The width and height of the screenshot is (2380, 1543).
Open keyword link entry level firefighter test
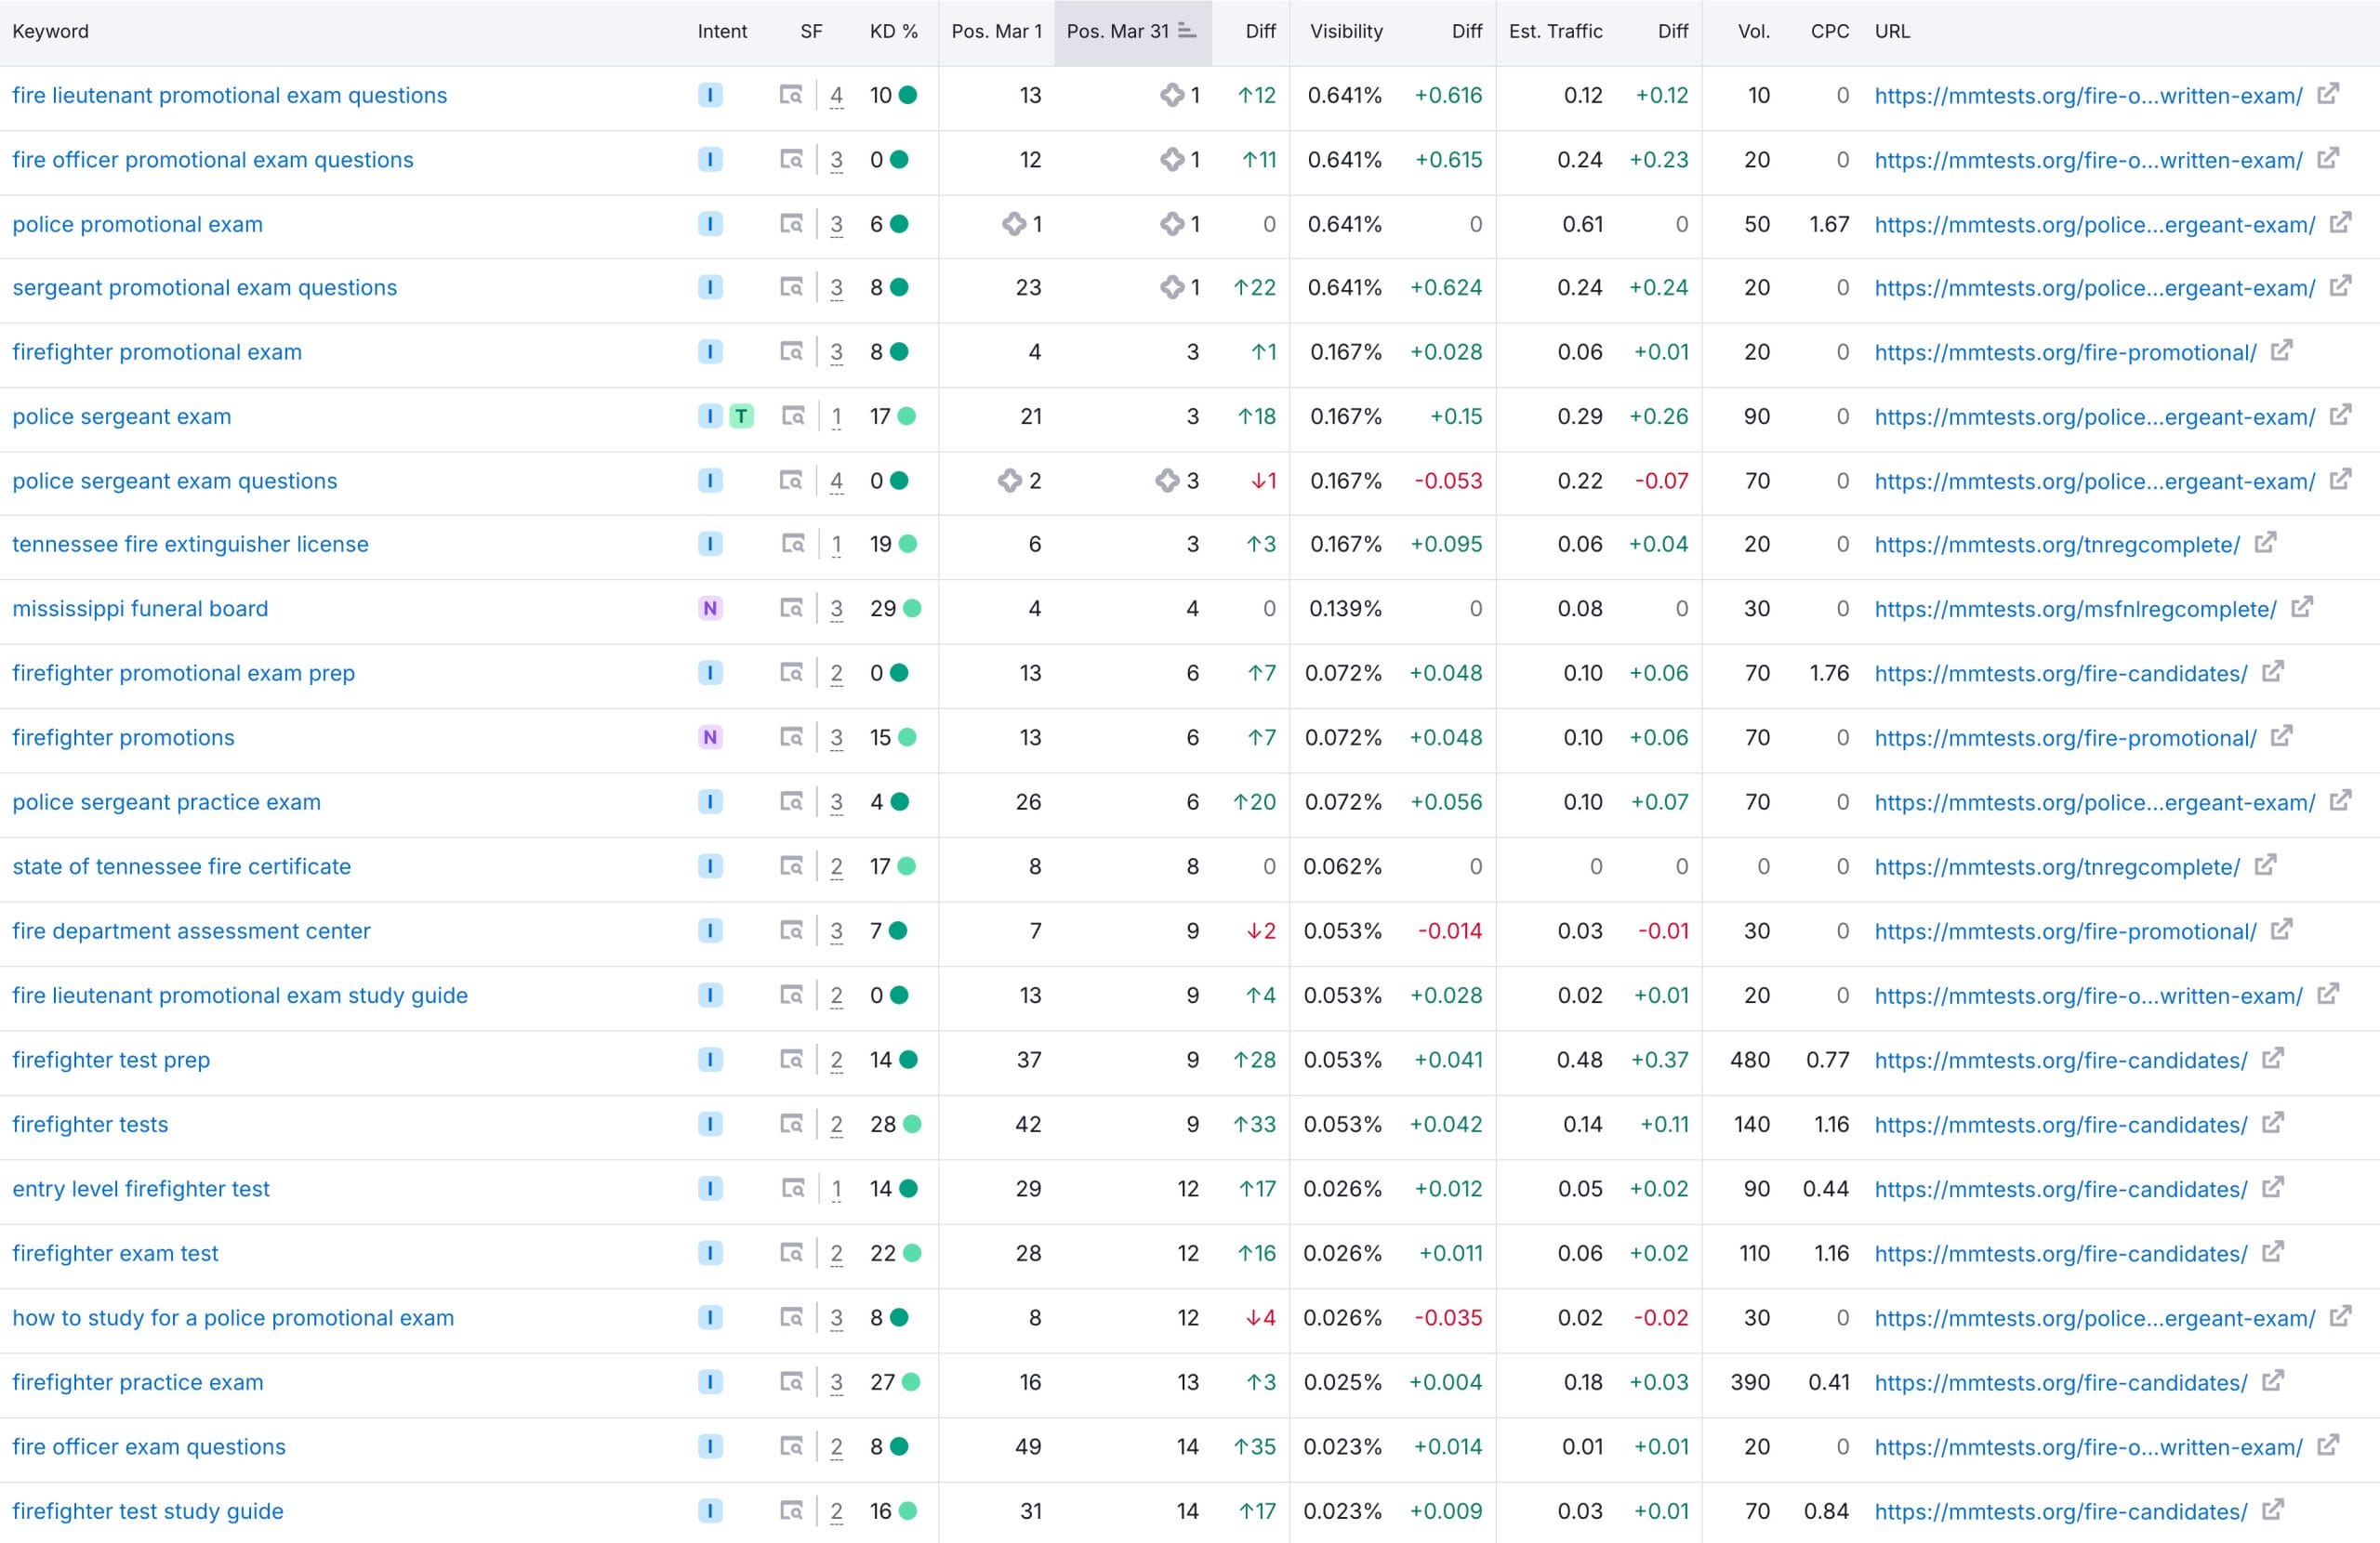click(141, 1189)
